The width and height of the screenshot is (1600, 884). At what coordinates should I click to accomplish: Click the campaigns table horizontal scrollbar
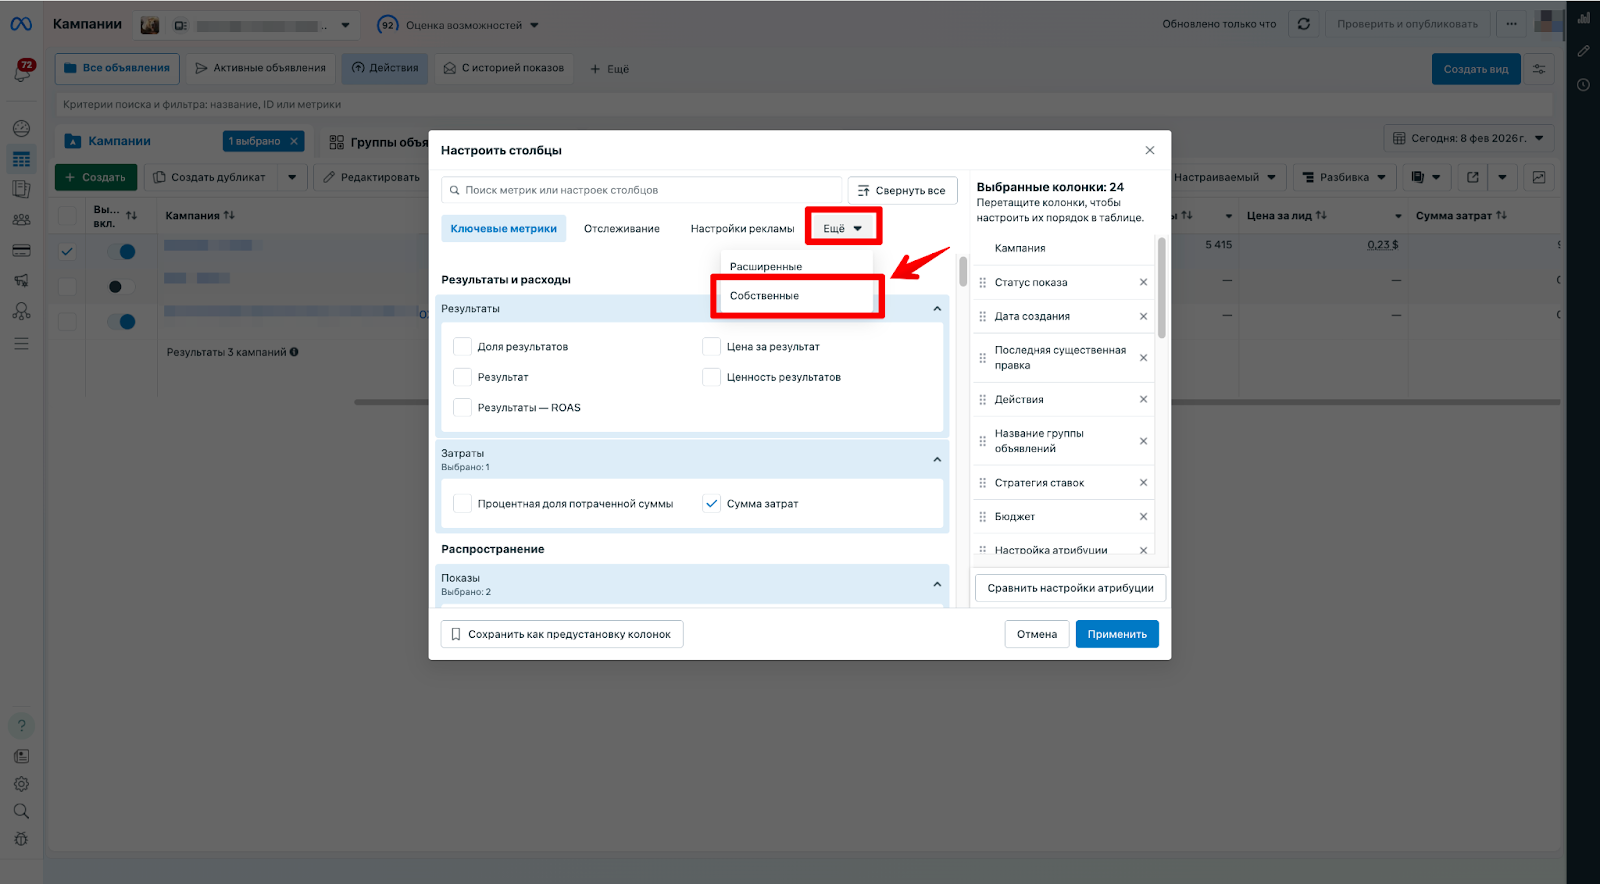(x=957, y=402)
